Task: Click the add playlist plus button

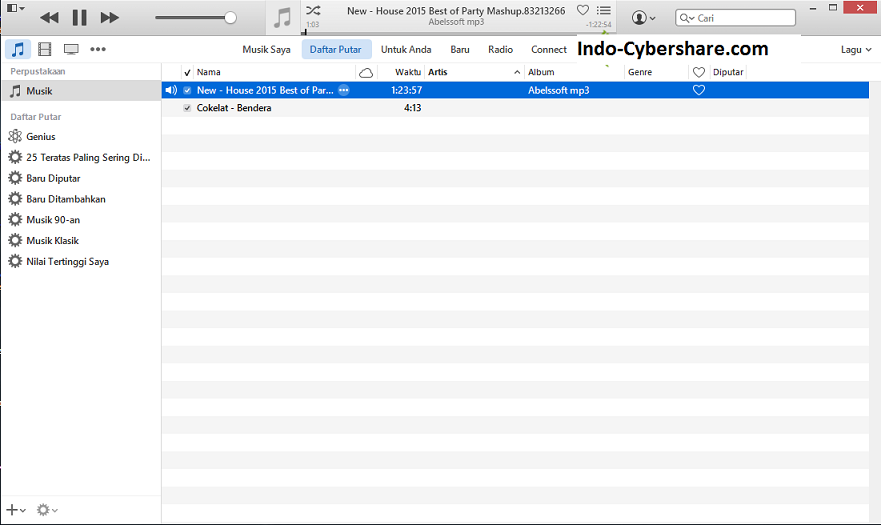Action: pyautogui.click(x=16, y=510)
